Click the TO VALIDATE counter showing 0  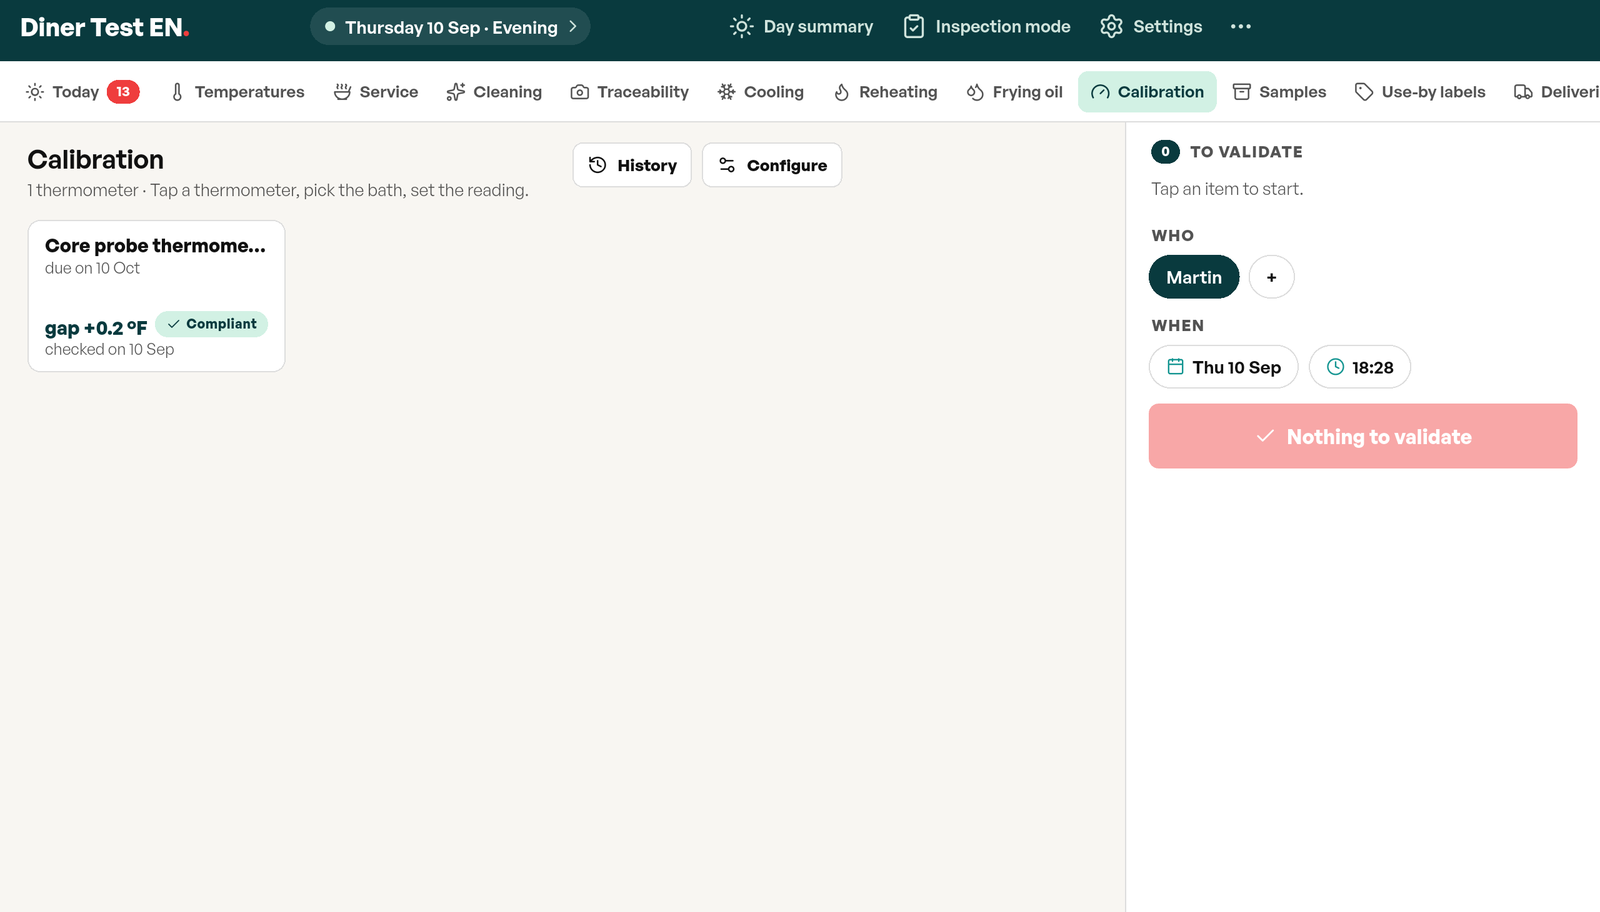(x=1165, y=152)
